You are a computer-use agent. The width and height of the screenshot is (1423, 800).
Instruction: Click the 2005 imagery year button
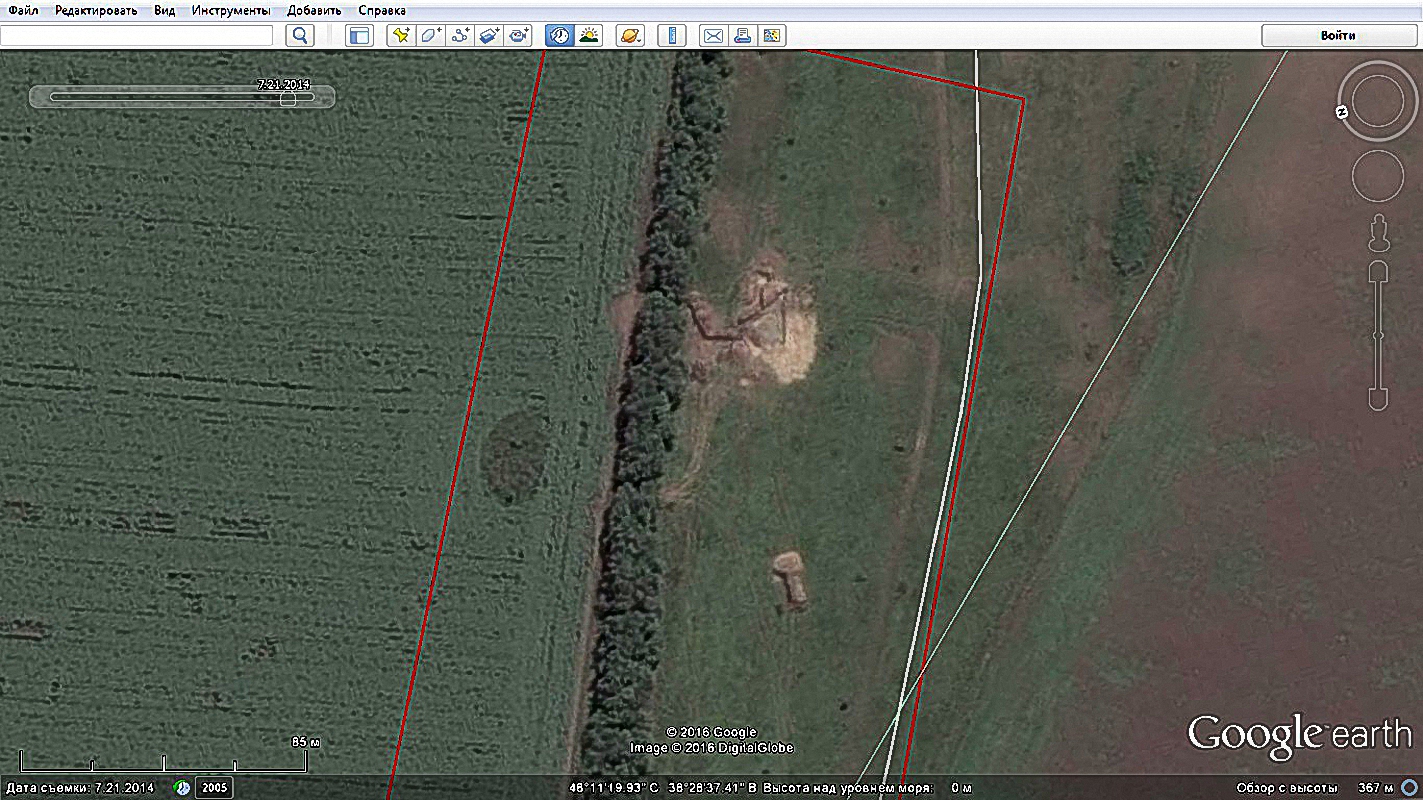tap(214, 788)
